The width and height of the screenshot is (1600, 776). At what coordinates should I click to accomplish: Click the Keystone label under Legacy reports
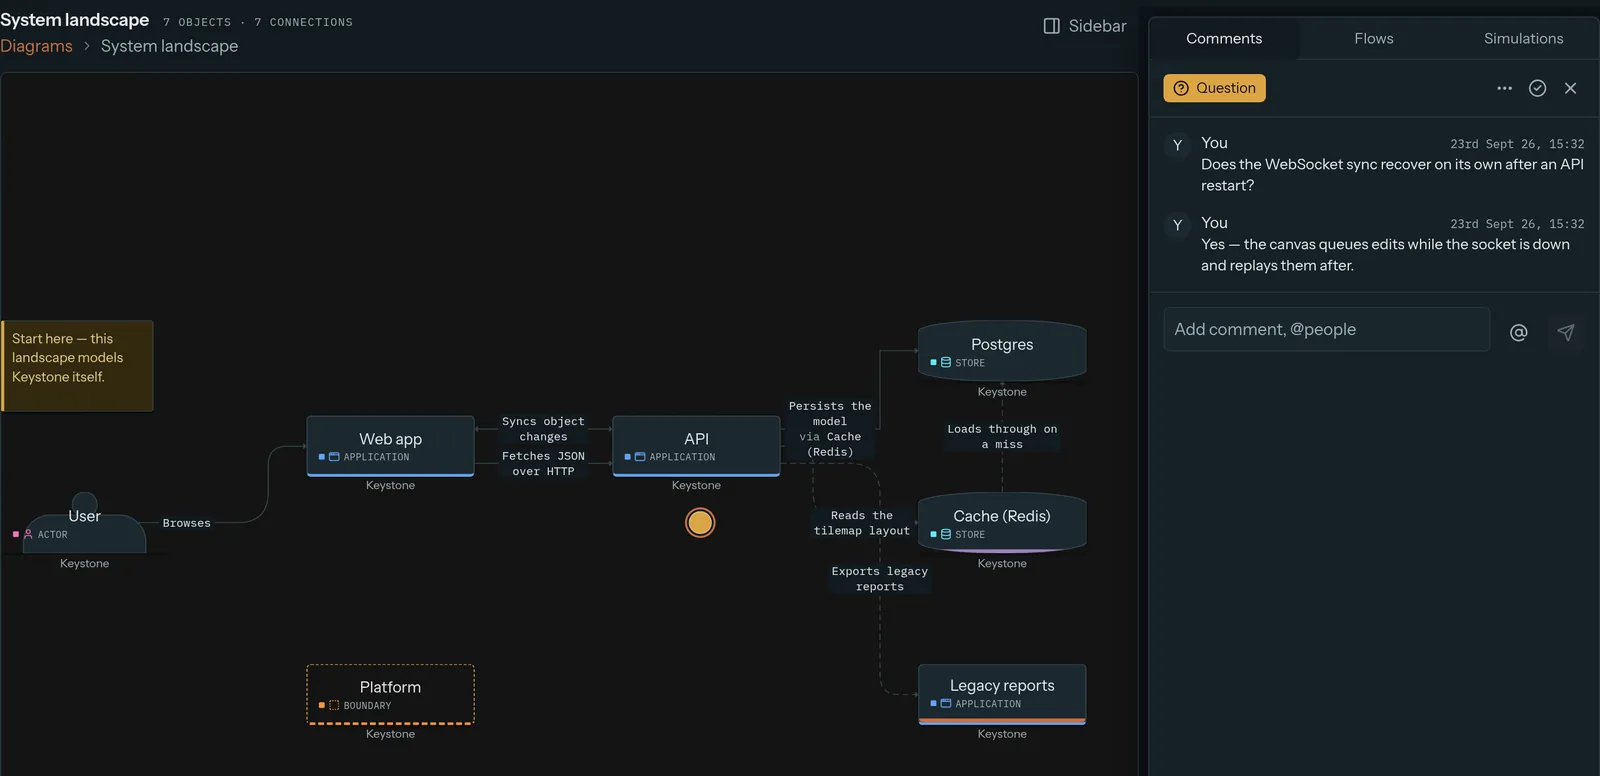pyautogui.click(x=1002, y=734)
